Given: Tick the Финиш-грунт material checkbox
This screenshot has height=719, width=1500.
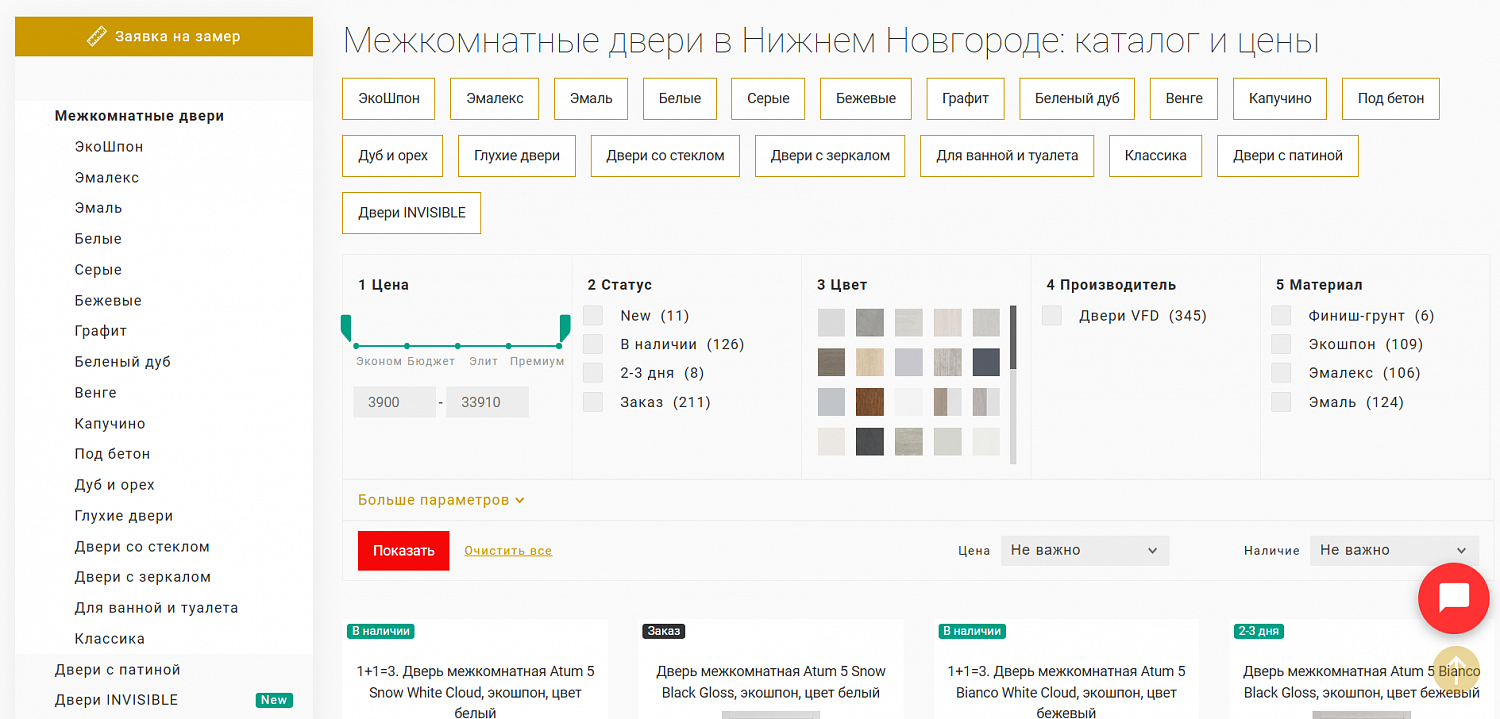Looking at the screenshot, I should [x=1281, y=315].
